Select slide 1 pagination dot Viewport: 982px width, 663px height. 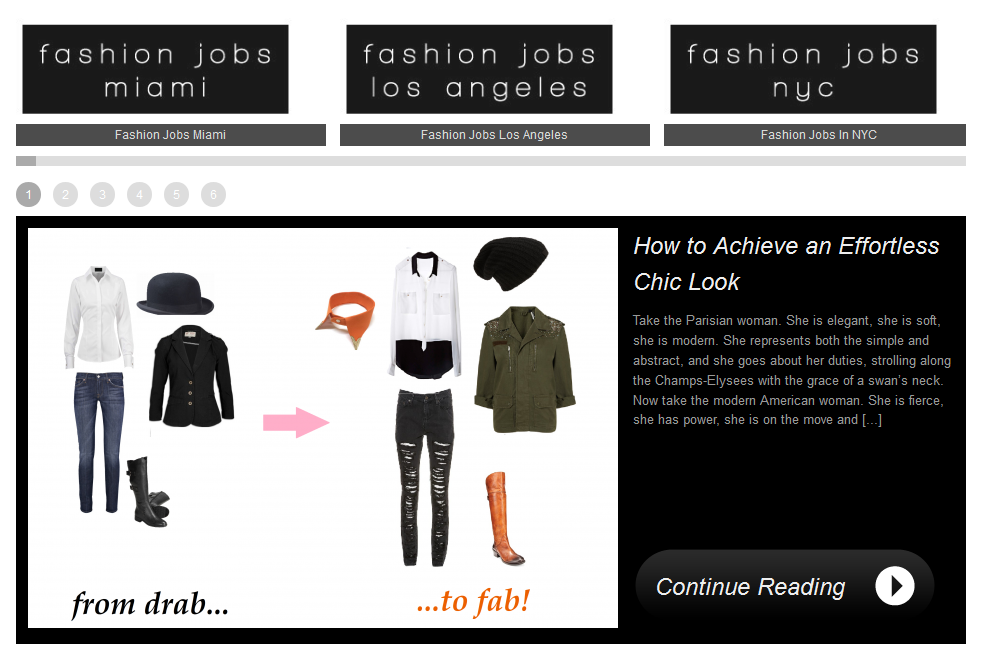[28, 195]
